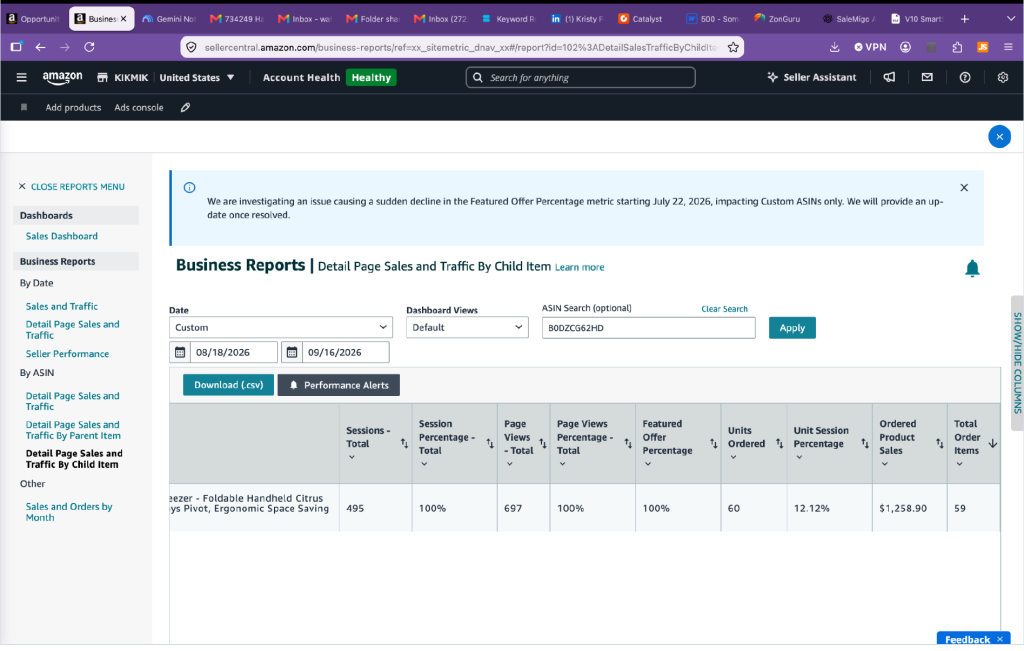Click the Amazon logo
The width and height of the screenshot is (1024, 651).
point(63,78)
